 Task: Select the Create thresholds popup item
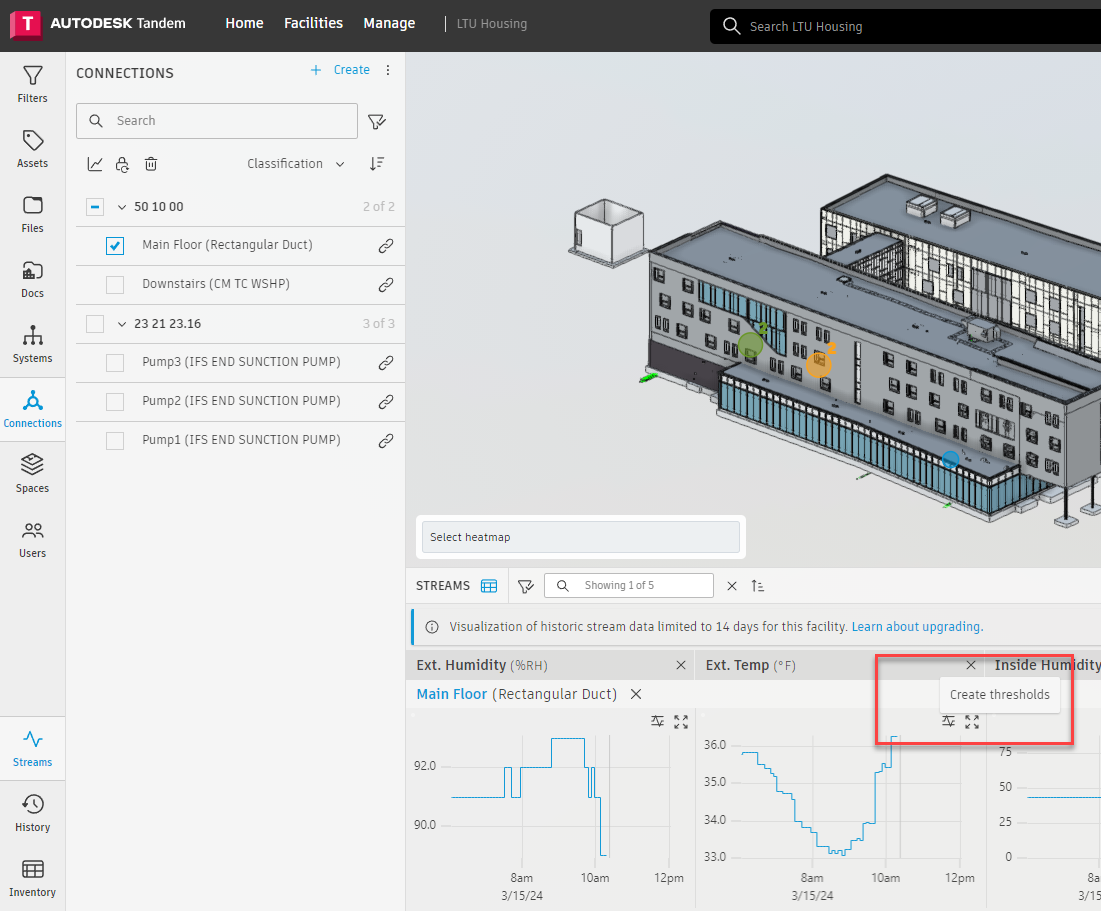tap(1000, 695)
